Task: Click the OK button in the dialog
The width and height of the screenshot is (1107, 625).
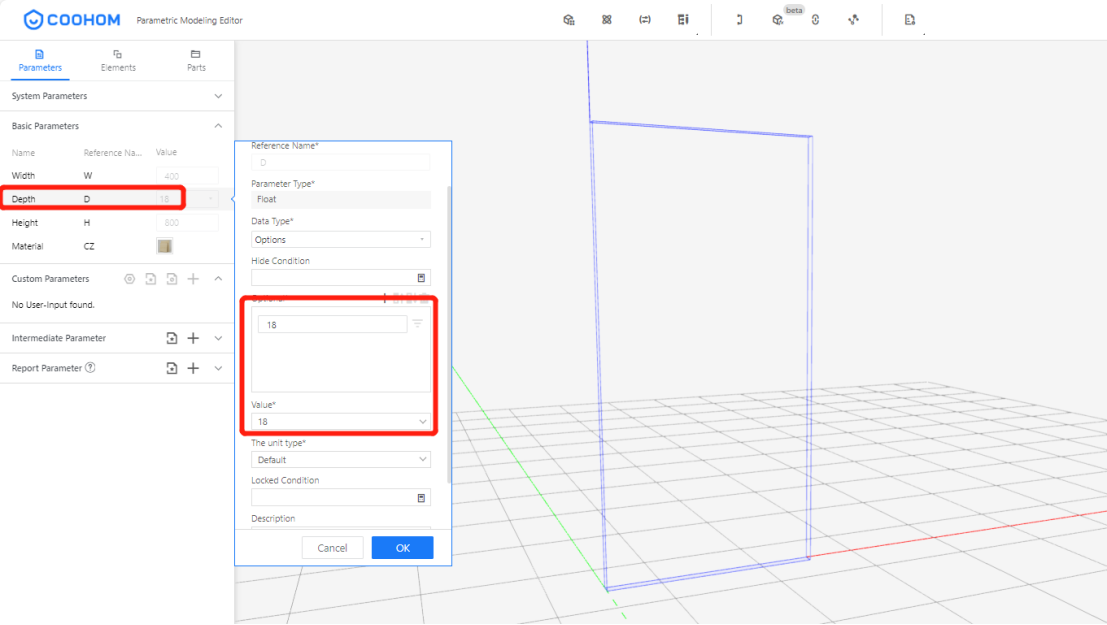Action: click(402, 548)
